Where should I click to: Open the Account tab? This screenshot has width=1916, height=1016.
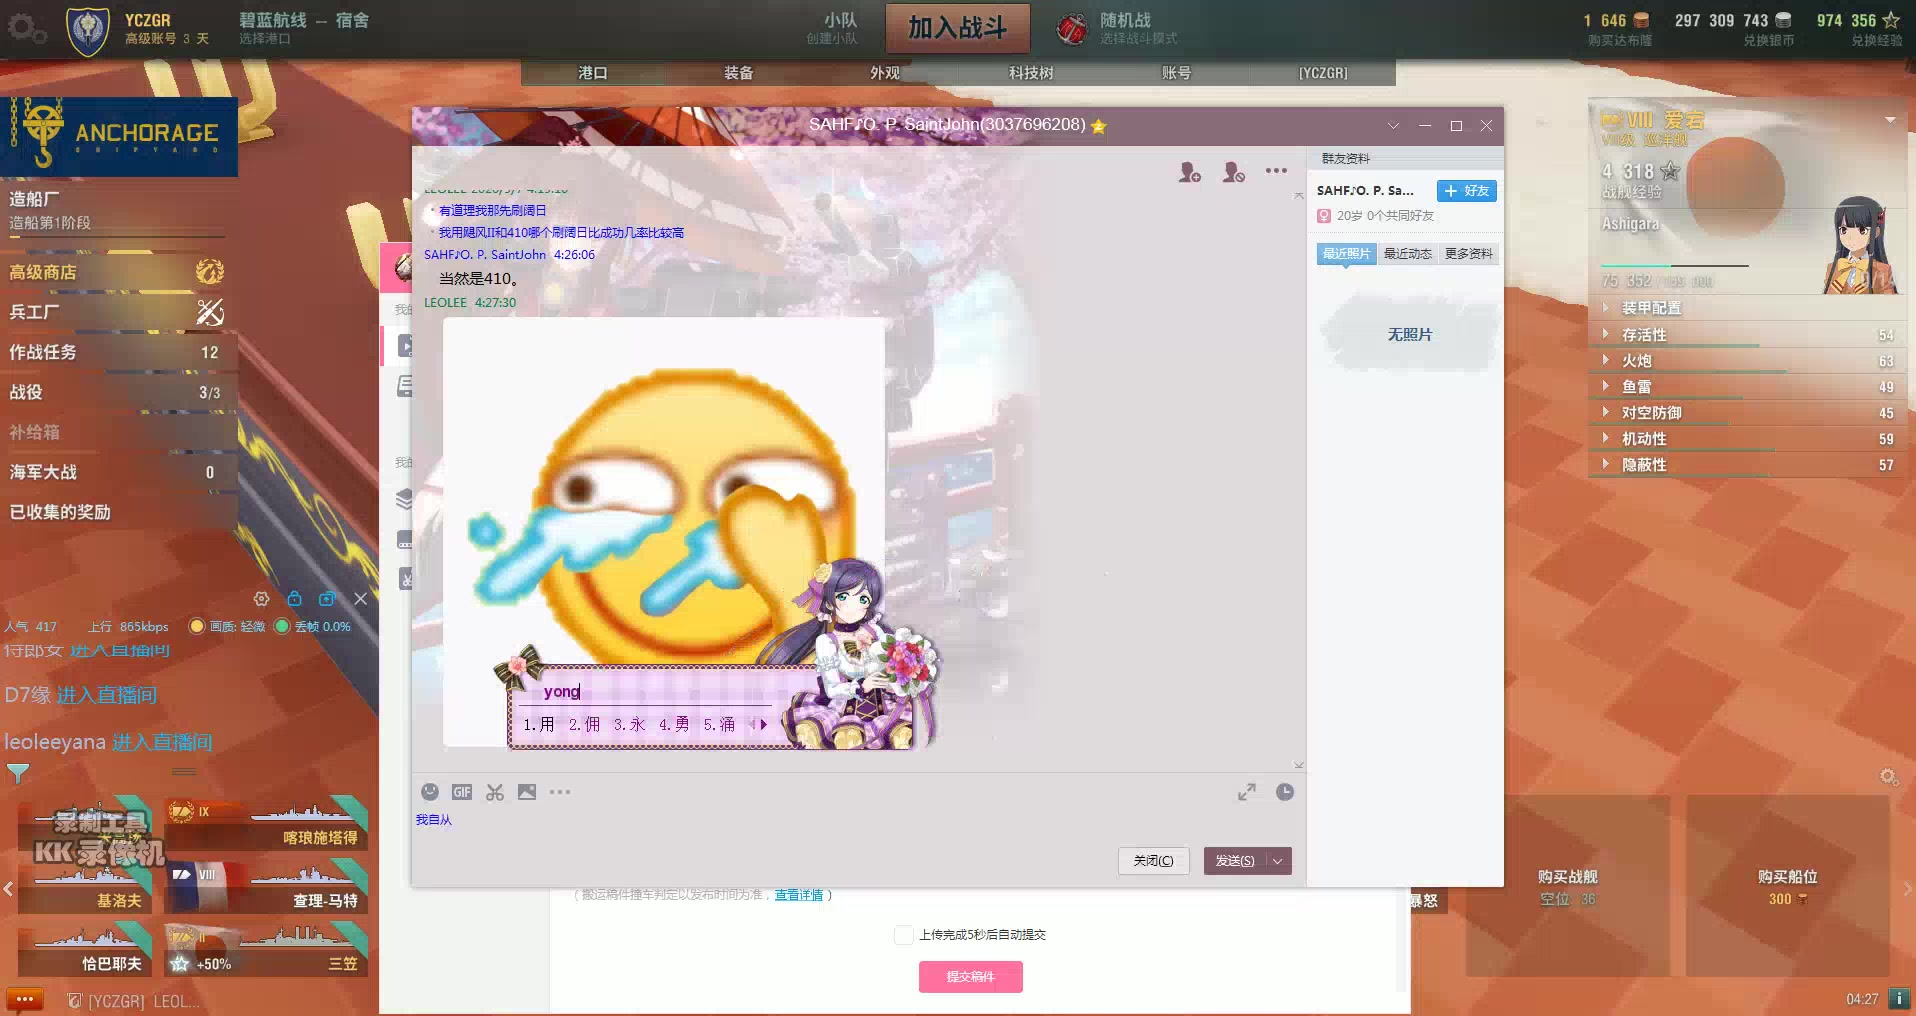click(x=1177, y=73)
